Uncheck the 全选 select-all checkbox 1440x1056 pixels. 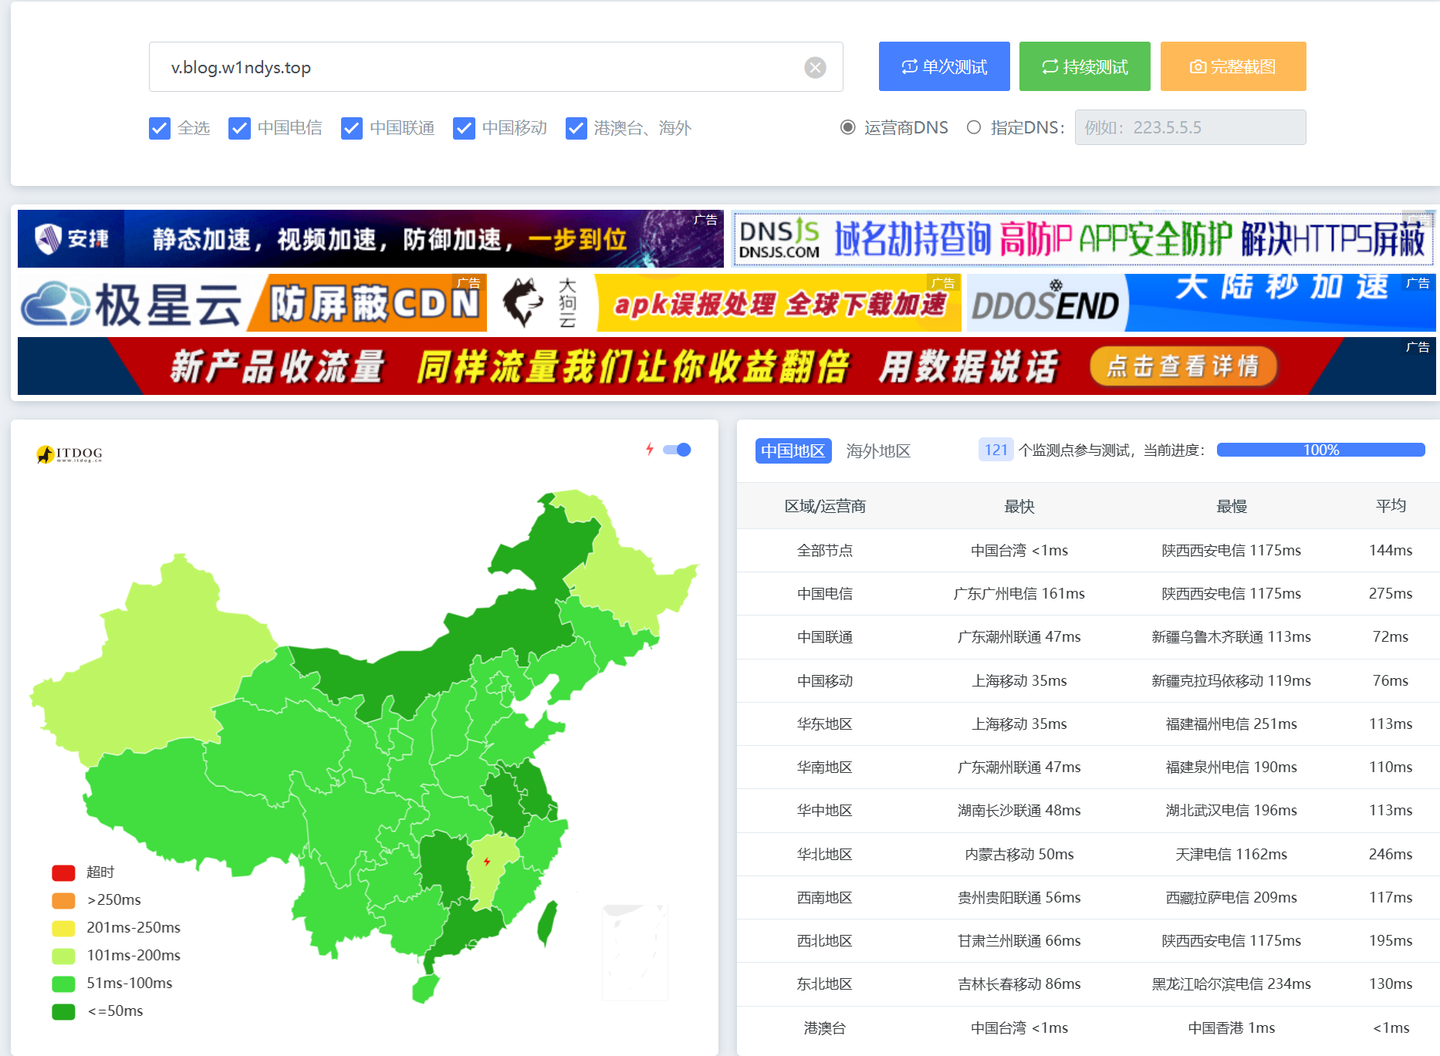pos(159,128)
